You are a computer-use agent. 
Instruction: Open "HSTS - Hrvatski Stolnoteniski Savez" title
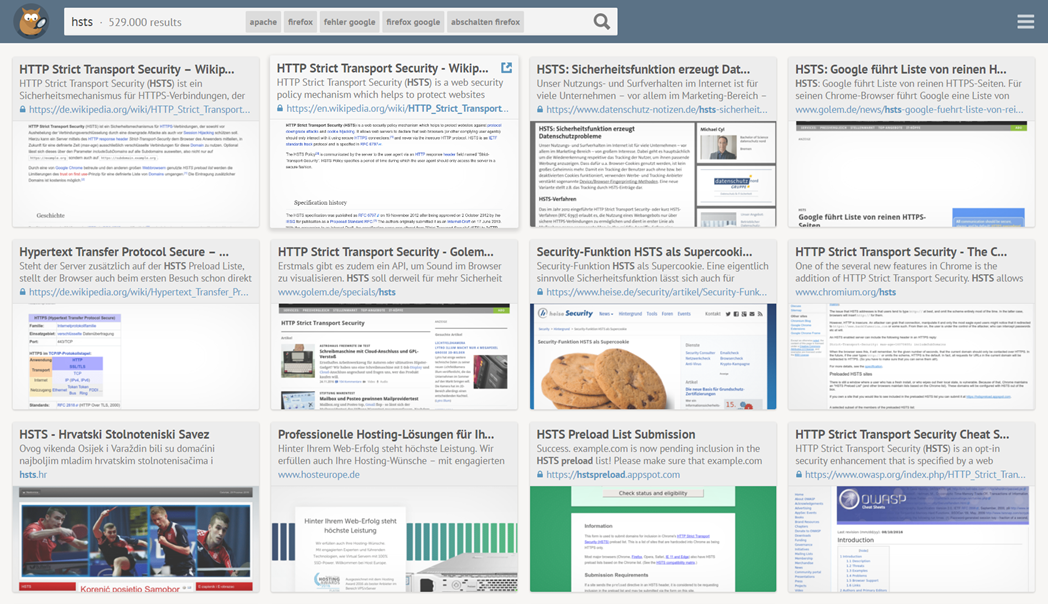tap(114, 434)
